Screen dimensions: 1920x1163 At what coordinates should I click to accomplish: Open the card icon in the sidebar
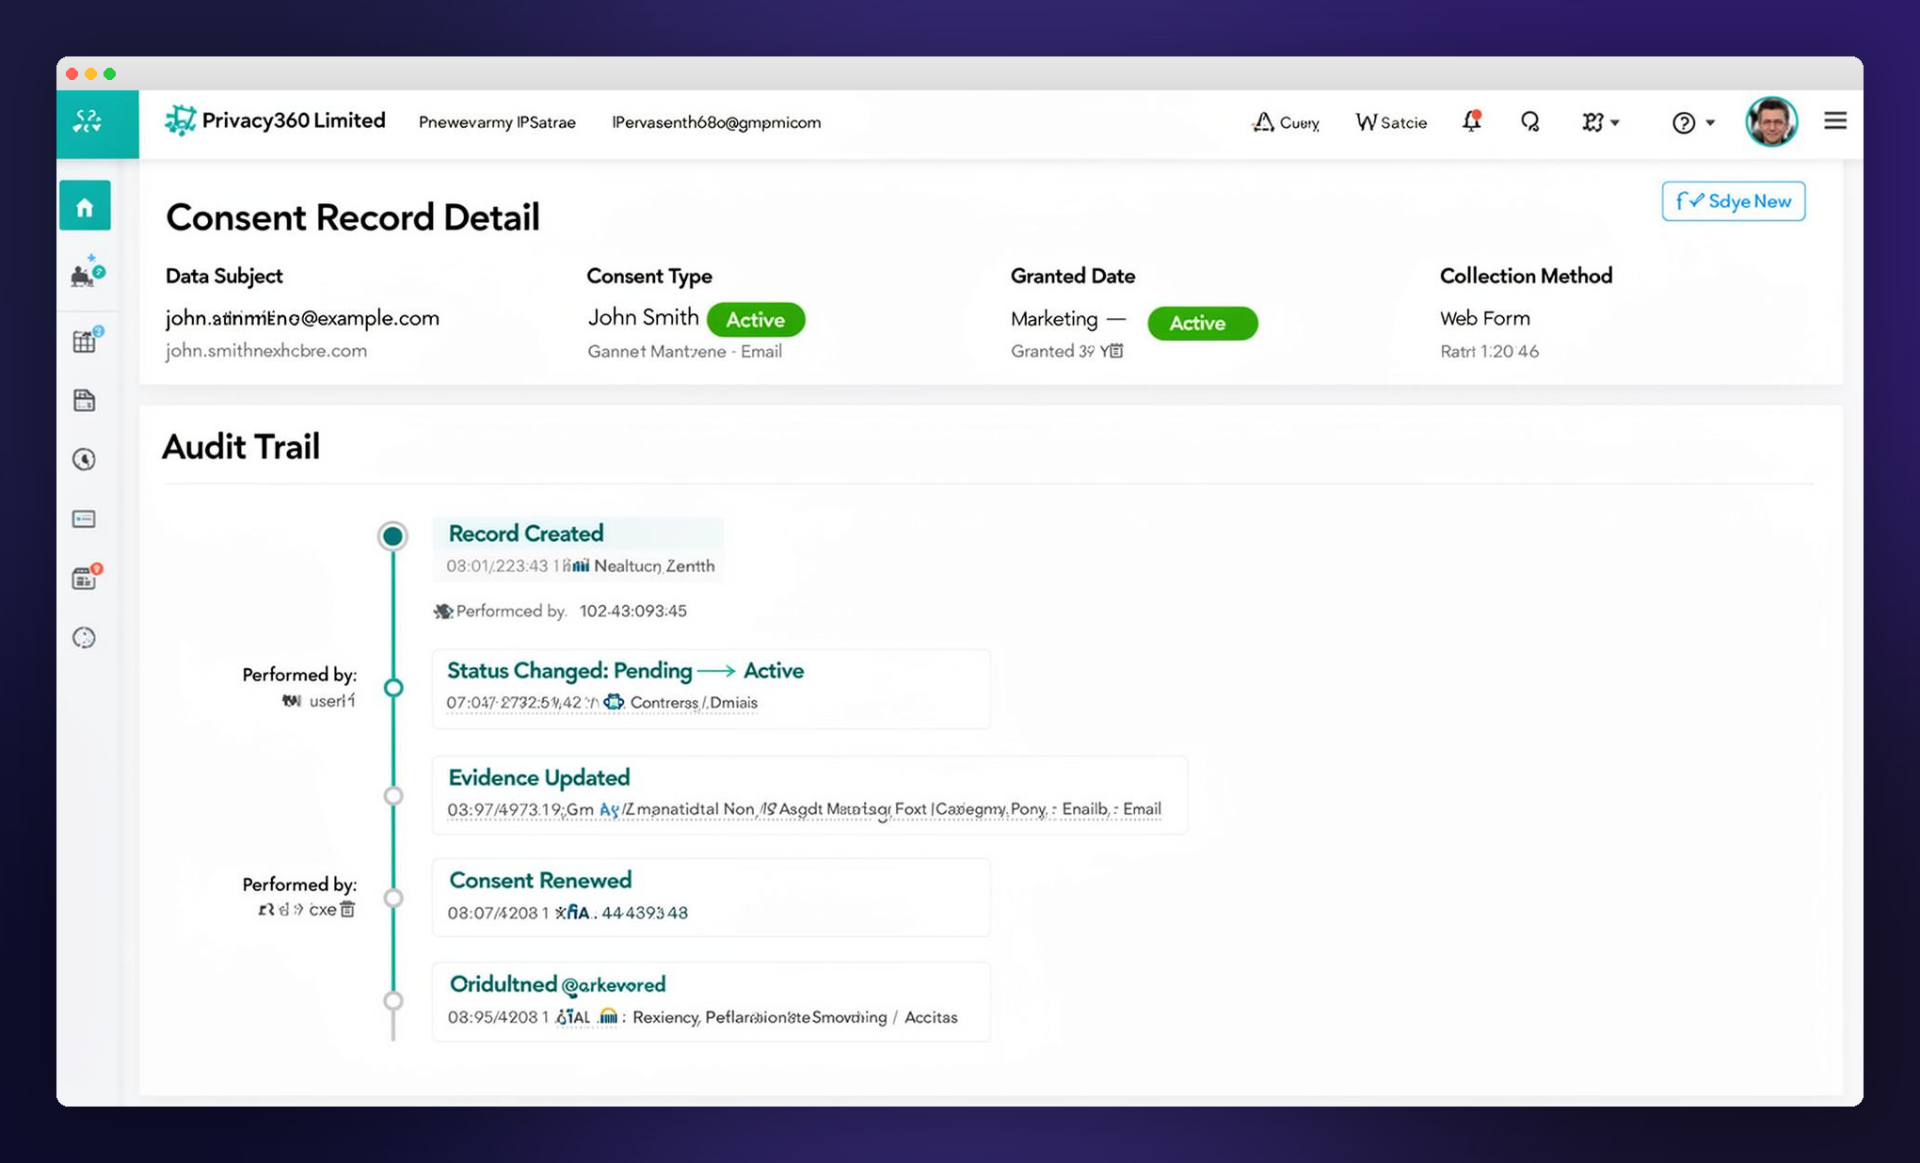tap(84, 519)
